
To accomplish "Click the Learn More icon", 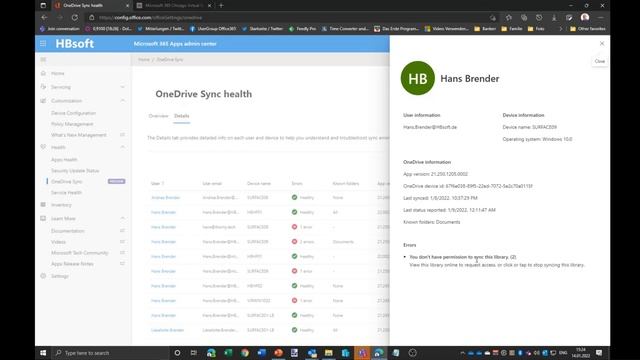I will click(x=43, y=218).
